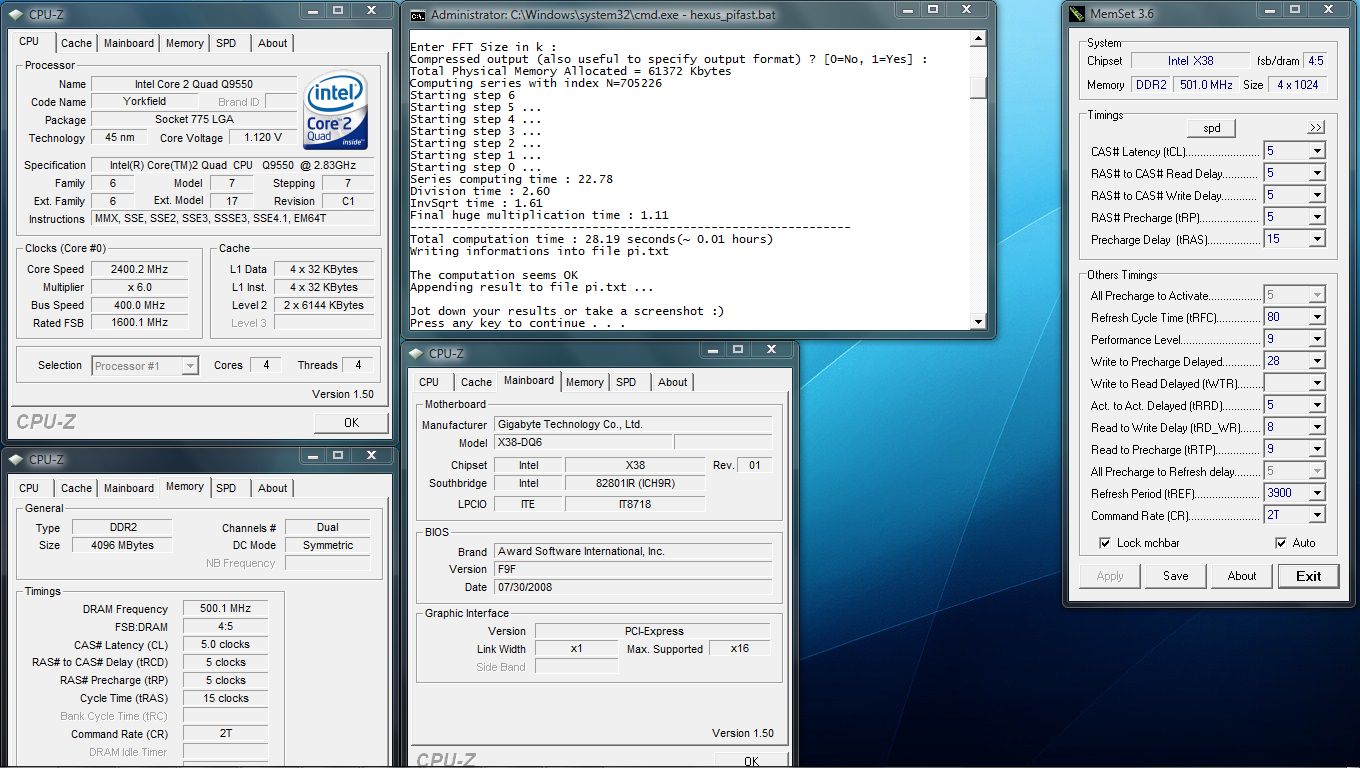Screen dimensions: 1360x768
Task: Click the Exit button in MemSet
Action: [1308, 576]
